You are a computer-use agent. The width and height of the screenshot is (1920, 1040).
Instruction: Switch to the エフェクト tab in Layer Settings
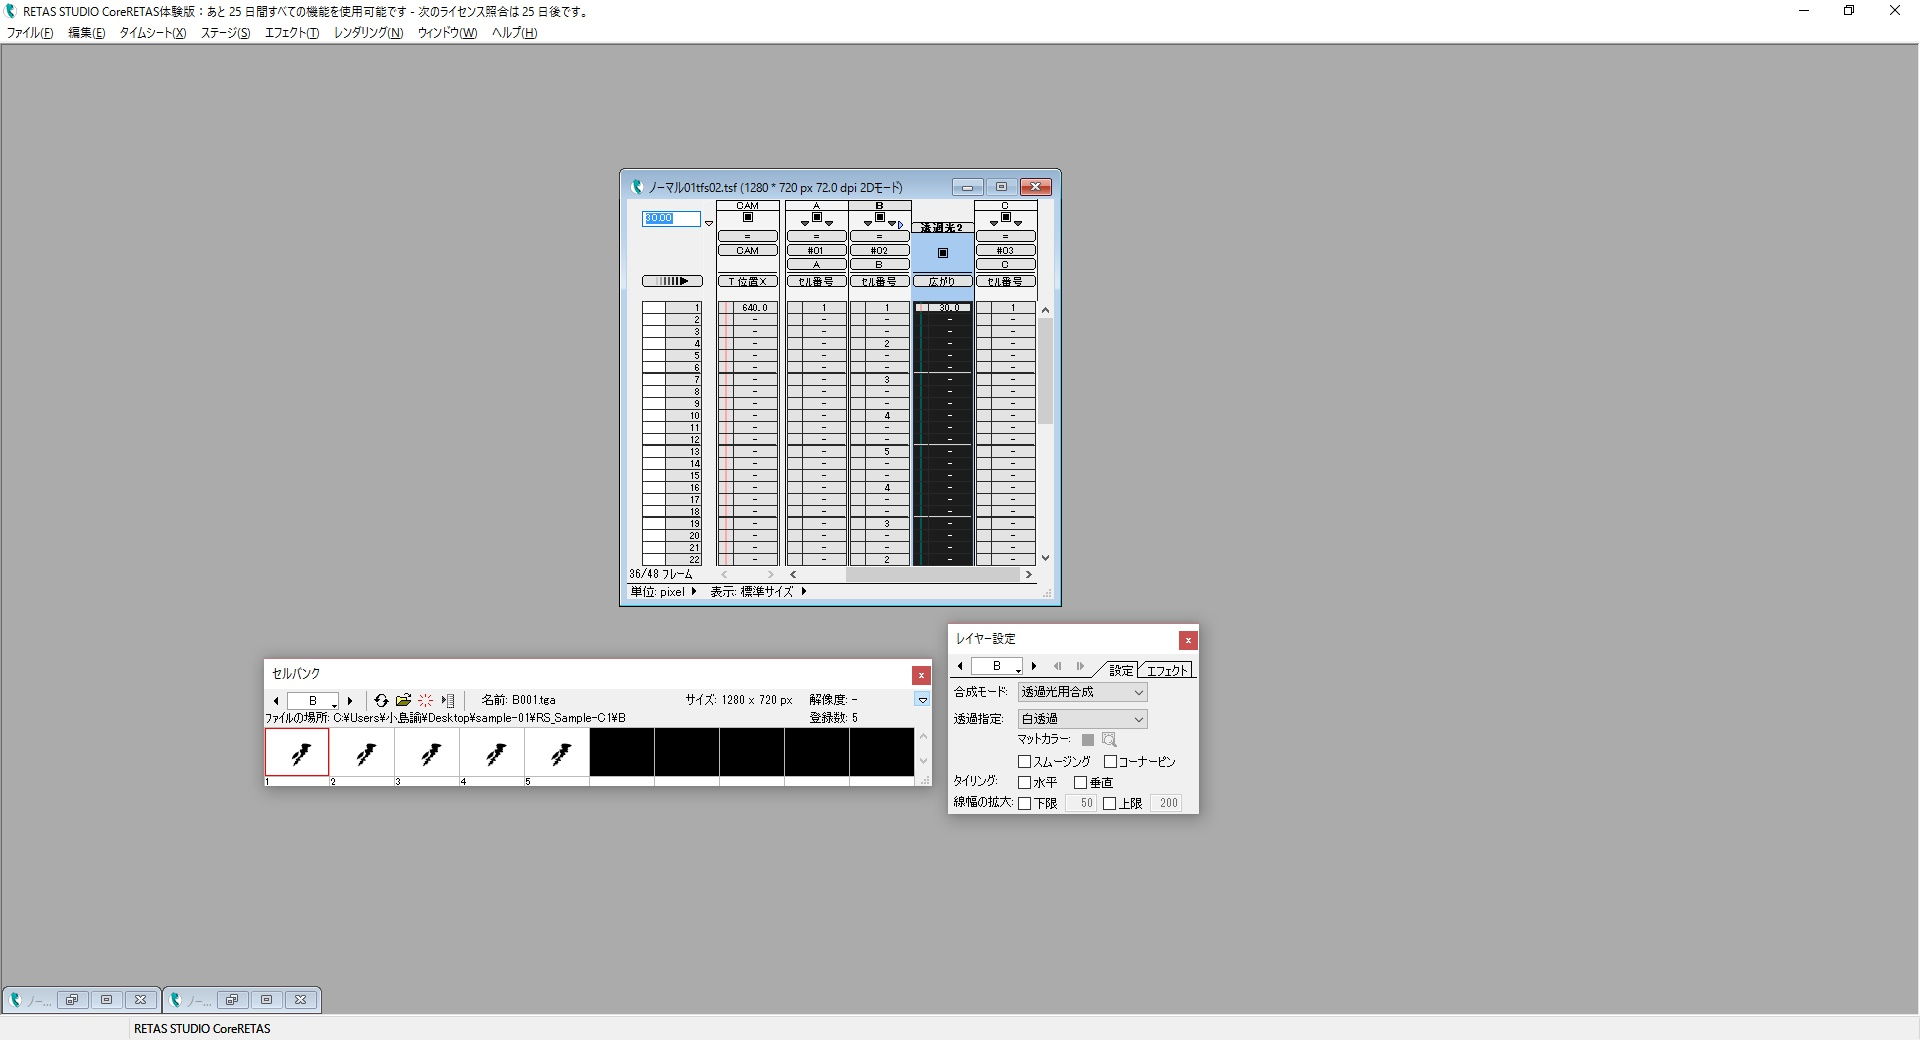1166,670
